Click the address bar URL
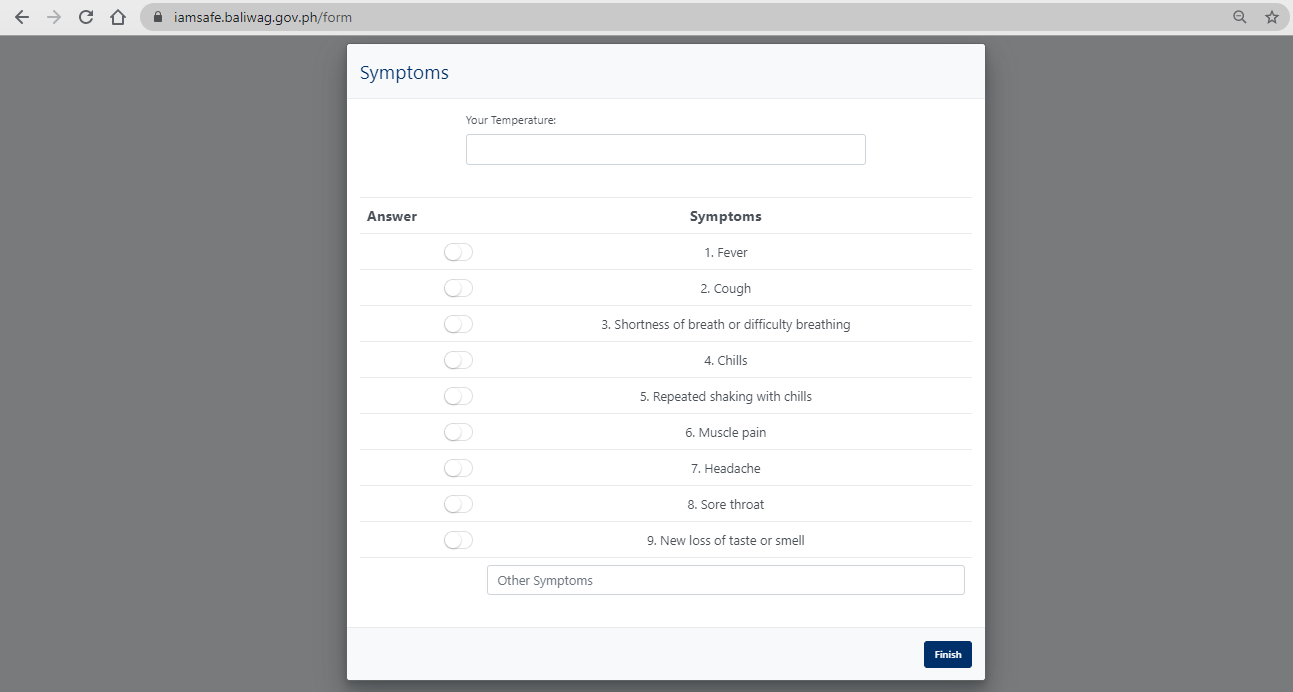 (263, 17)
